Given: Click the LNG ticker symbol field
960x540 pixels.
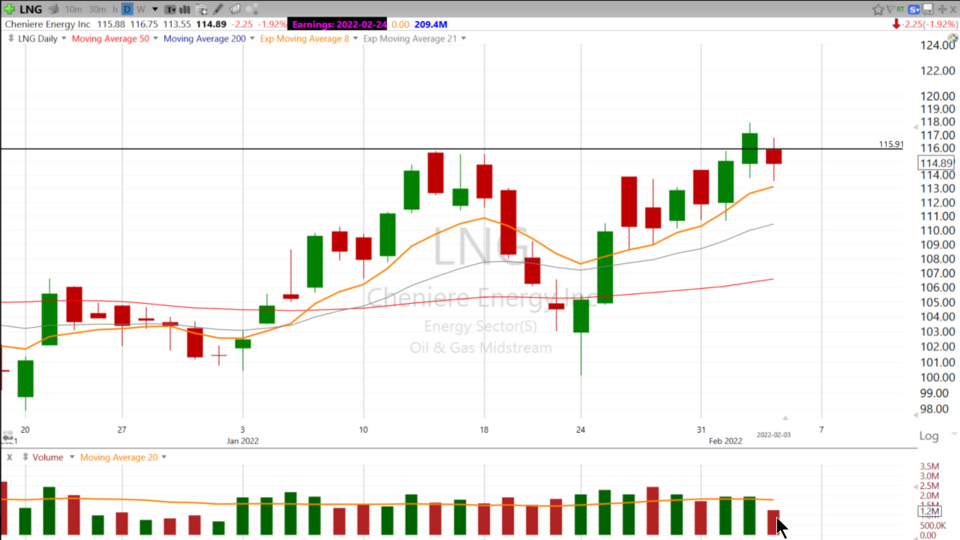Looking at the screenshot, I should click(x=31, y=9).
